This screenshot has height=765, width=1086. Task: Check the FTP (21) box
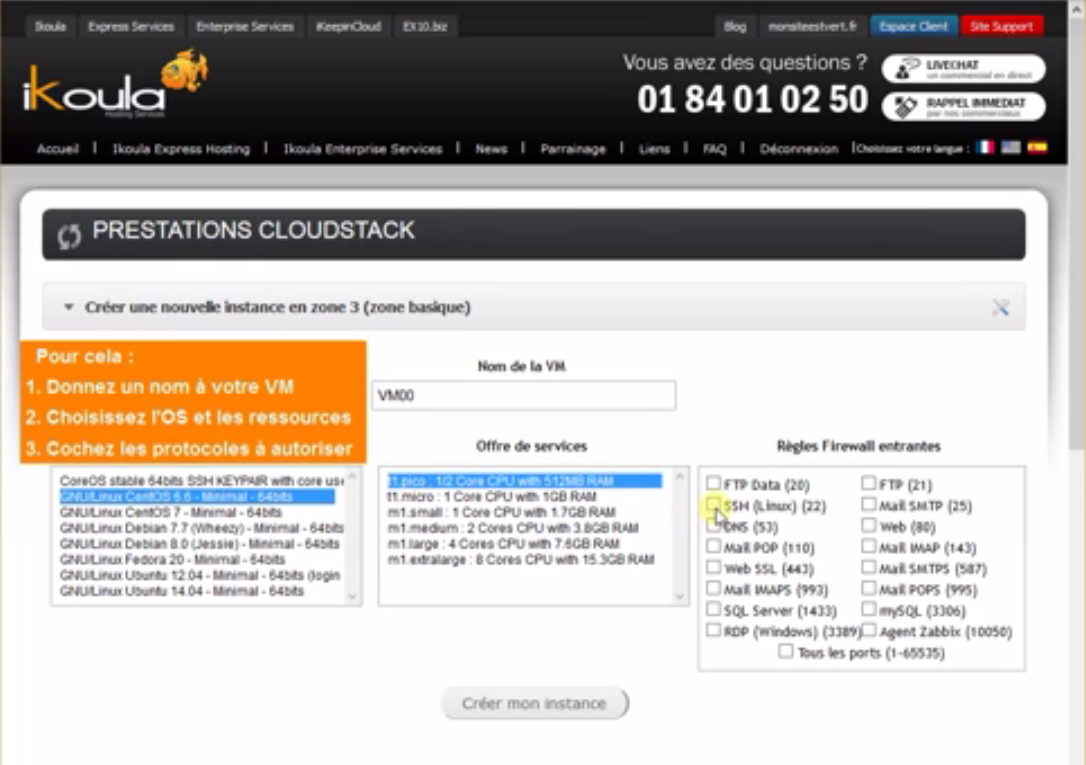pos(869,483)
